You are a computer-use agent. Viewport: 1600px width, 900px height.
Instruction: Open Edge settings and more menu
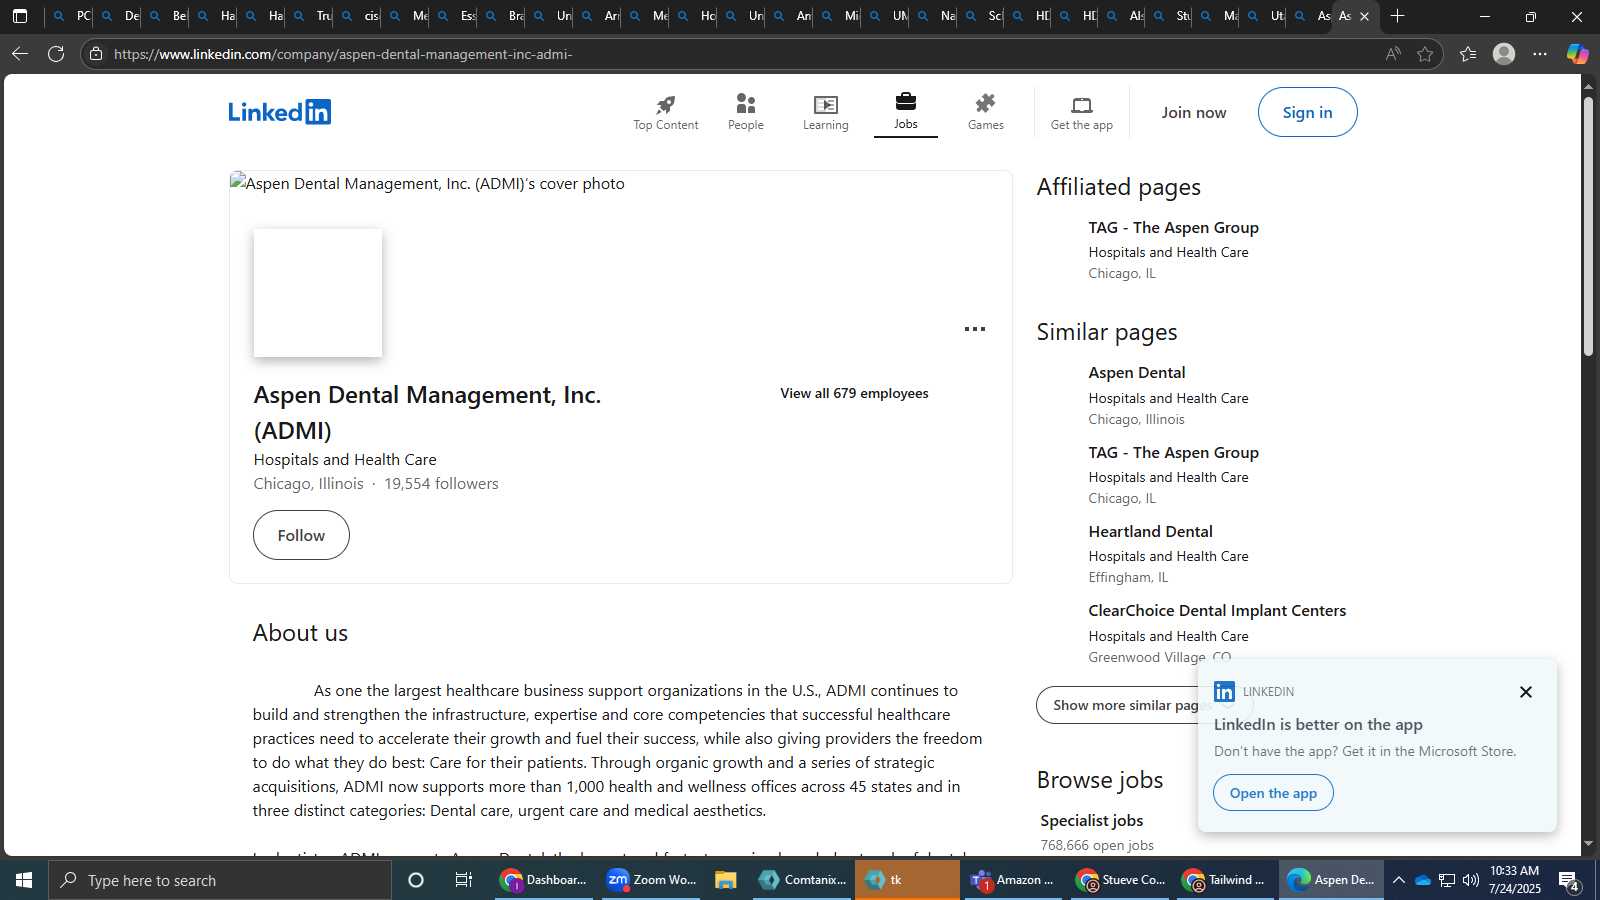tap(1540, 54)
